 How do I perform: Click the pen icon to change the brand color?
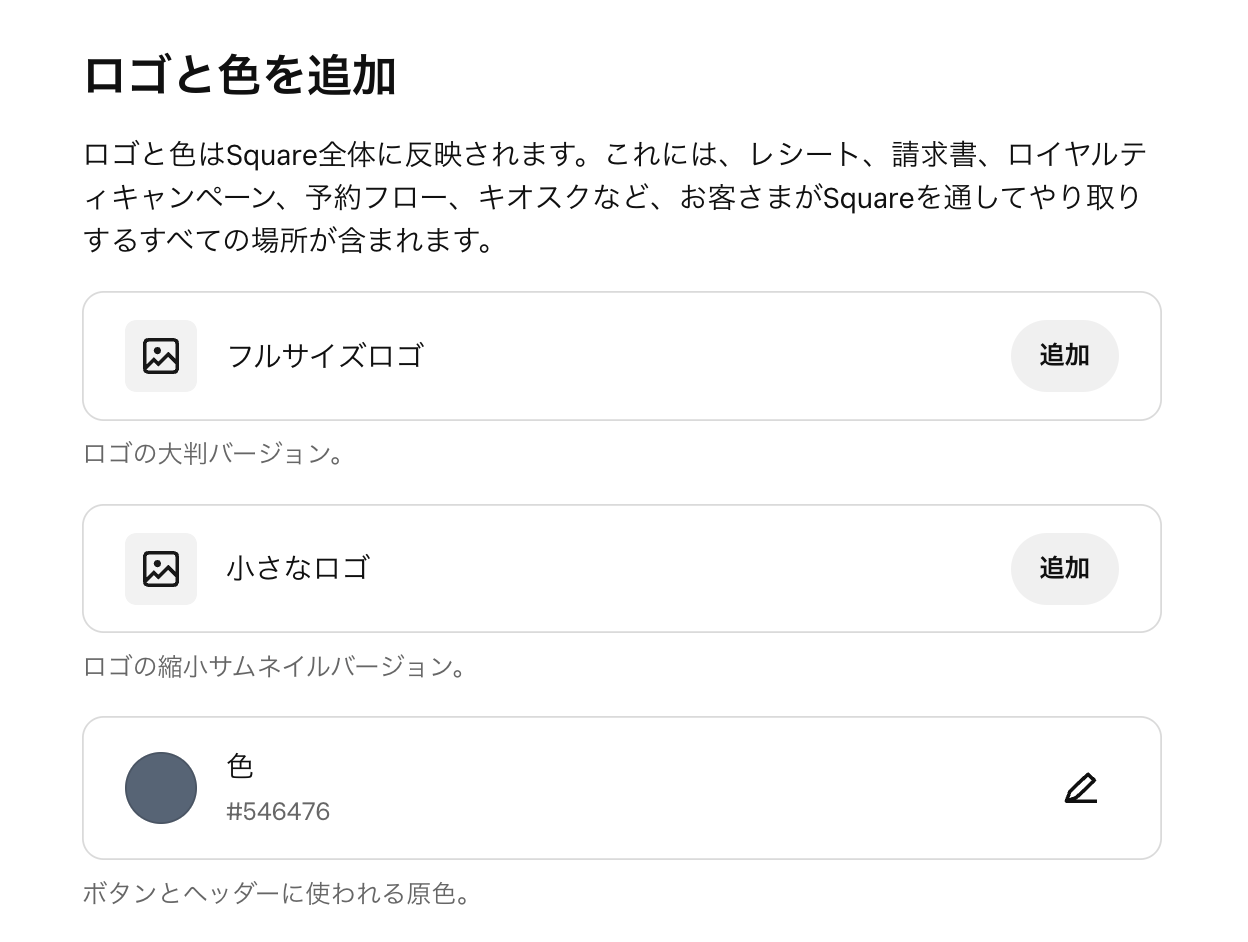[1081, 788]
